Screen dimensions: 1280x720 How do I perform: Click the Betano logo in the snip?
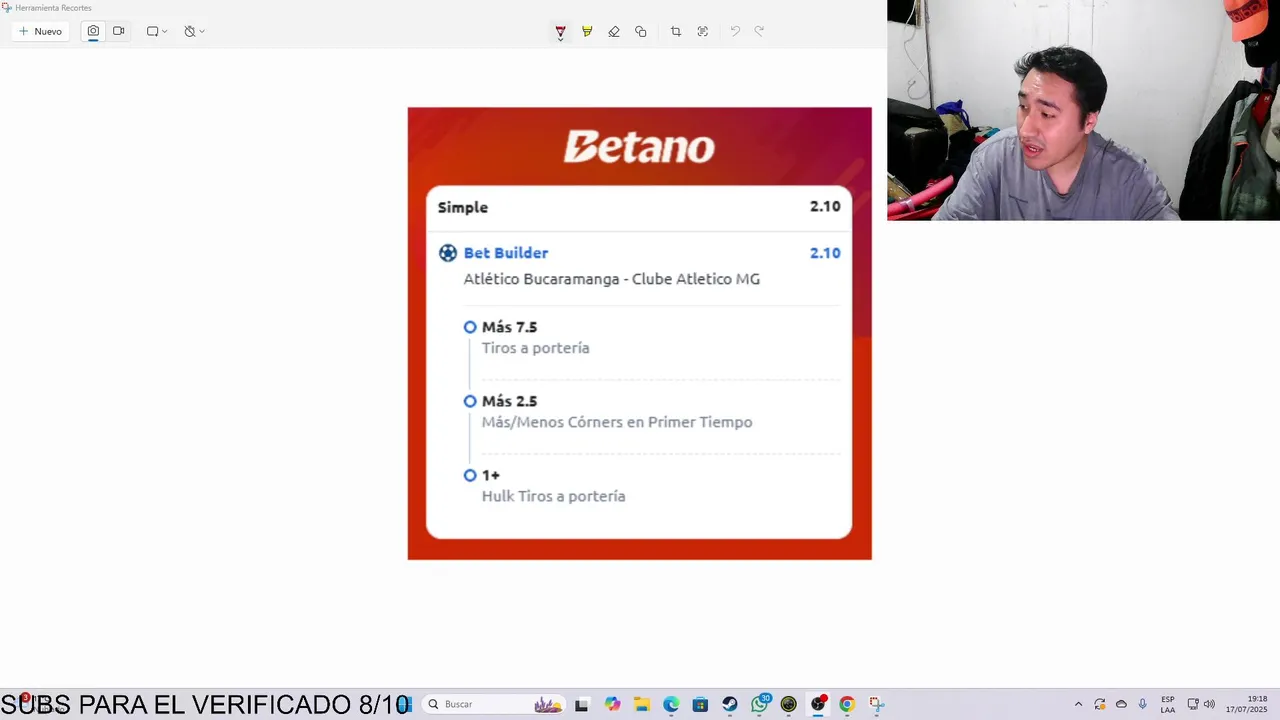(x=639, y=147)
